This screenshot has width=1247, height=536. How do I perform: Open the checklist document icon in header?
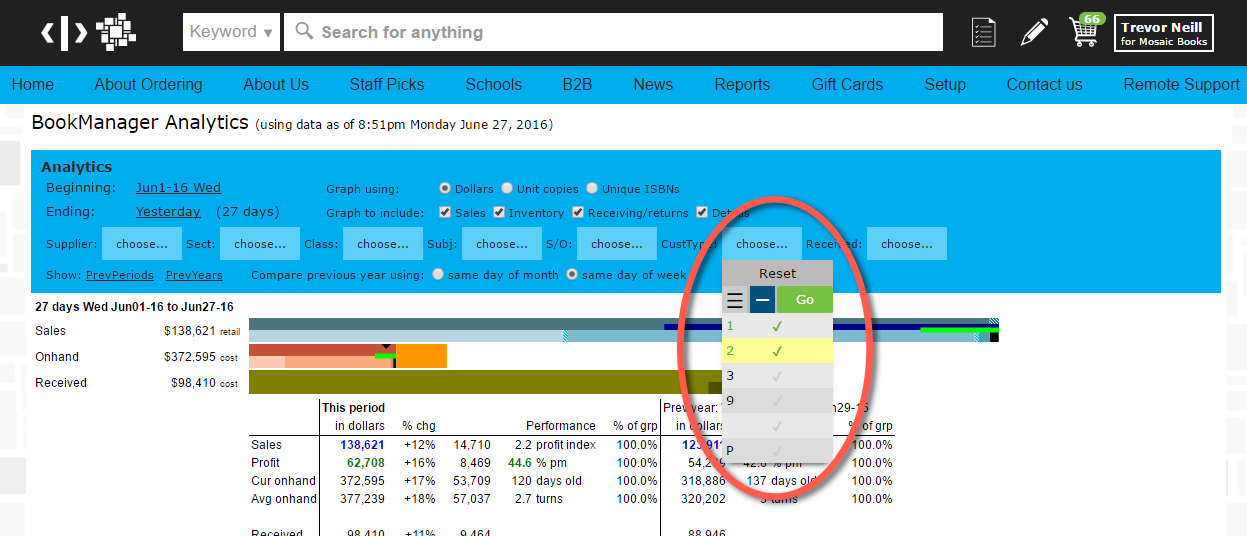(983, 32)
